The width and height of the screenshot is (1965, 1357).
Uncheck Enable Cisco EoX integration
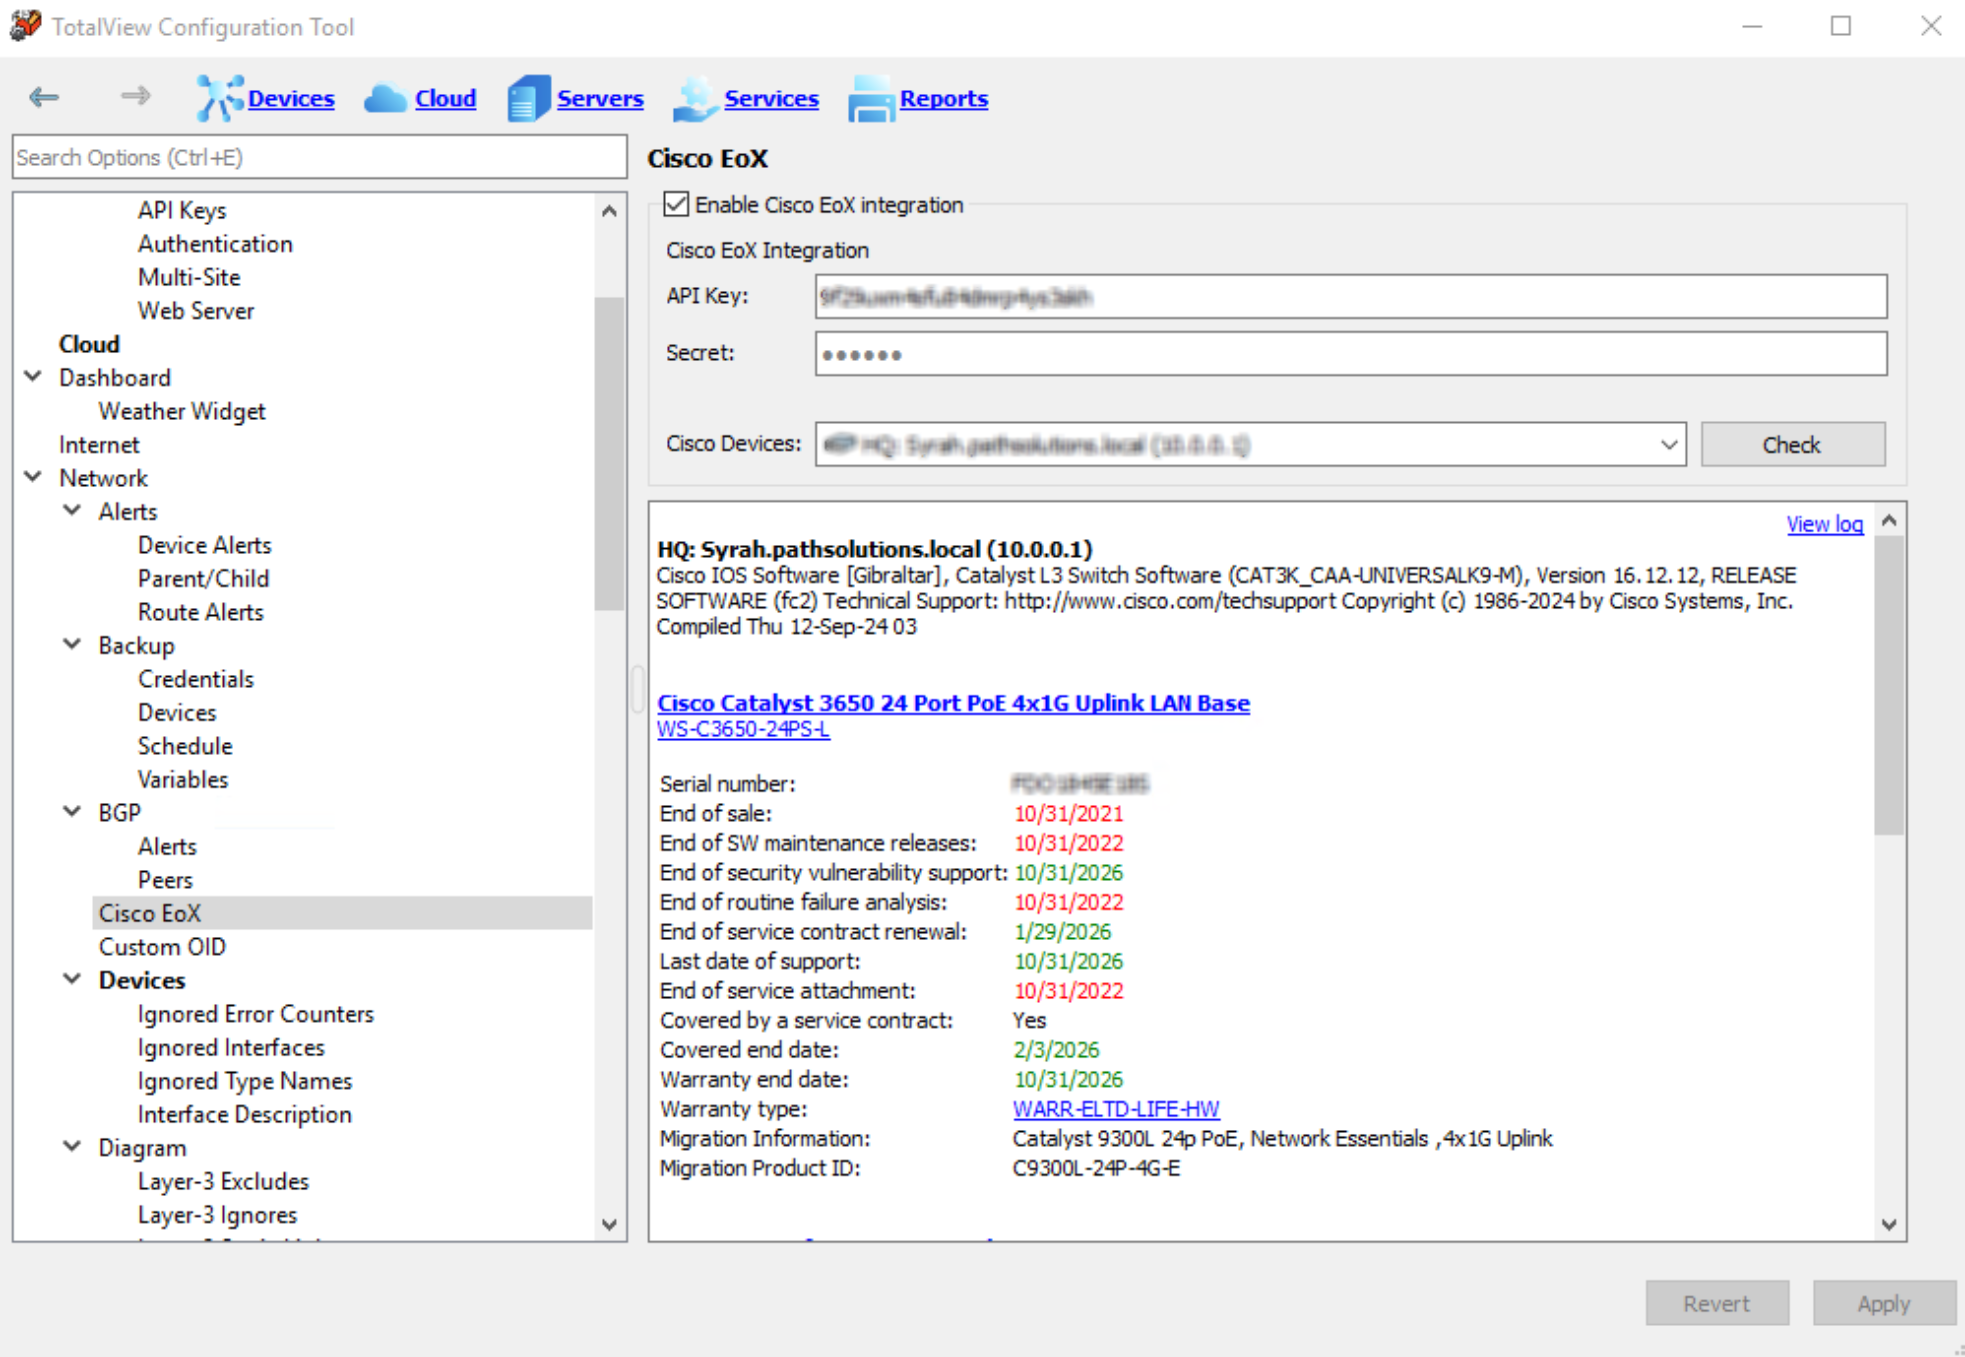tap(677, 205)
